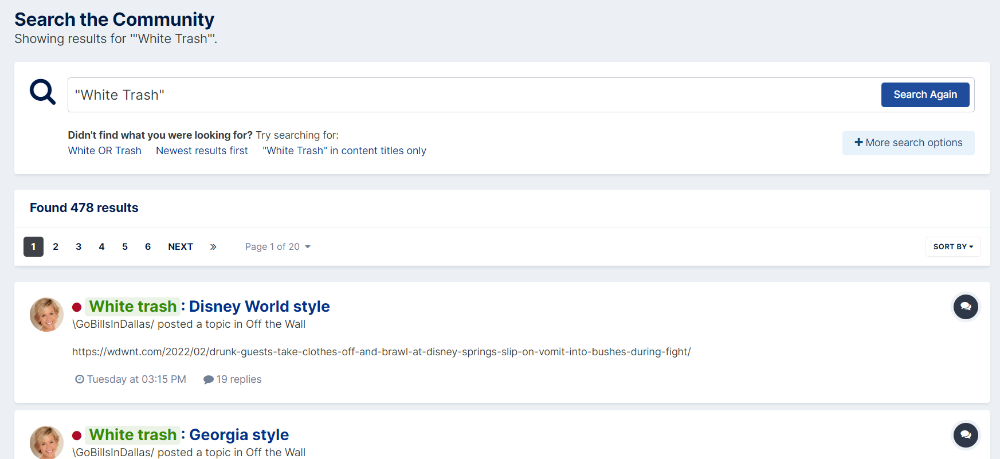Click the last page double-chevron icon
This screenshot has width=1000, height=459.
[x=213, y=247]
